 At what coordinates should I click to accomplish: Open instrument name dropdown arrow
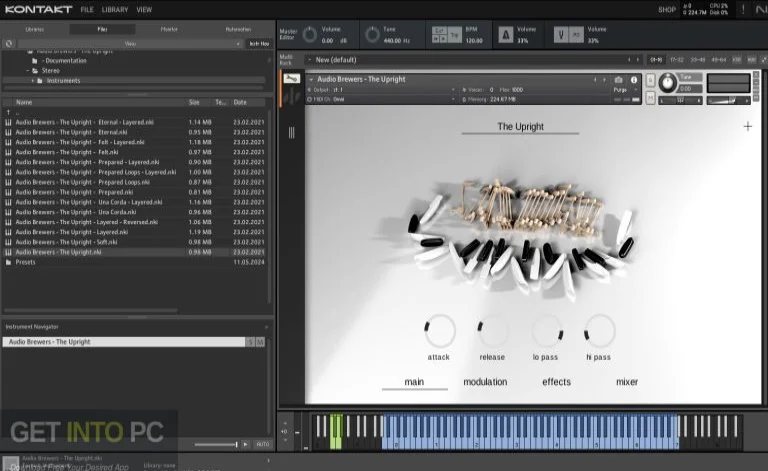[x=311, y=79]
